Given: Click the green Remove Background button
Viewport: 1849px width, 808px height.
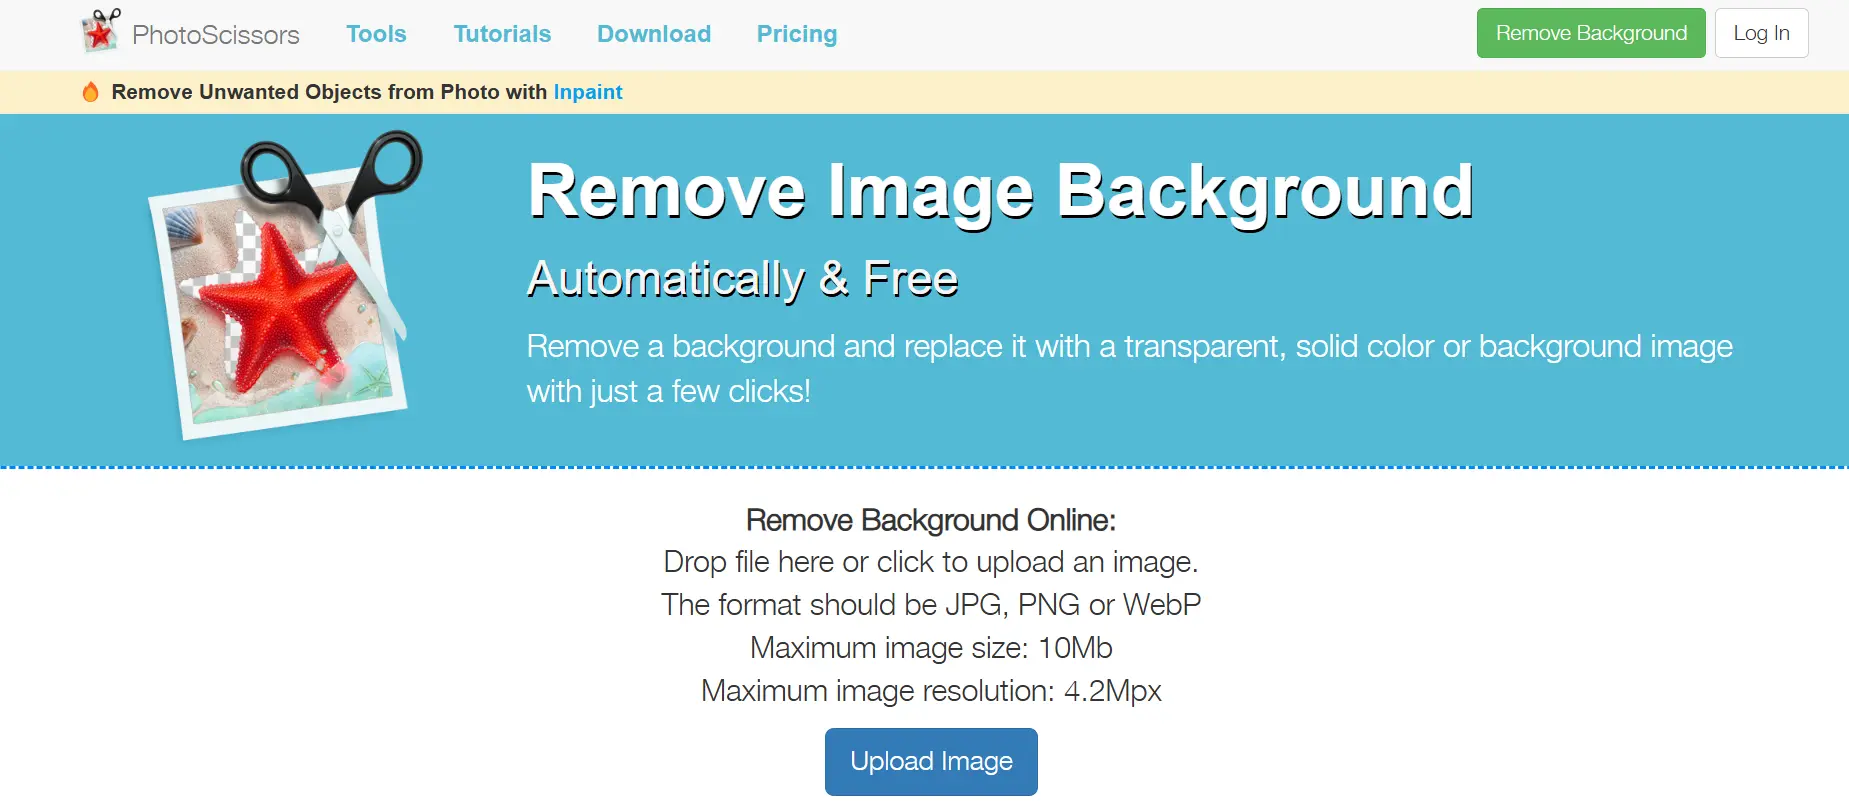Looking at the screenshot, I should [x=1591, y=33].
